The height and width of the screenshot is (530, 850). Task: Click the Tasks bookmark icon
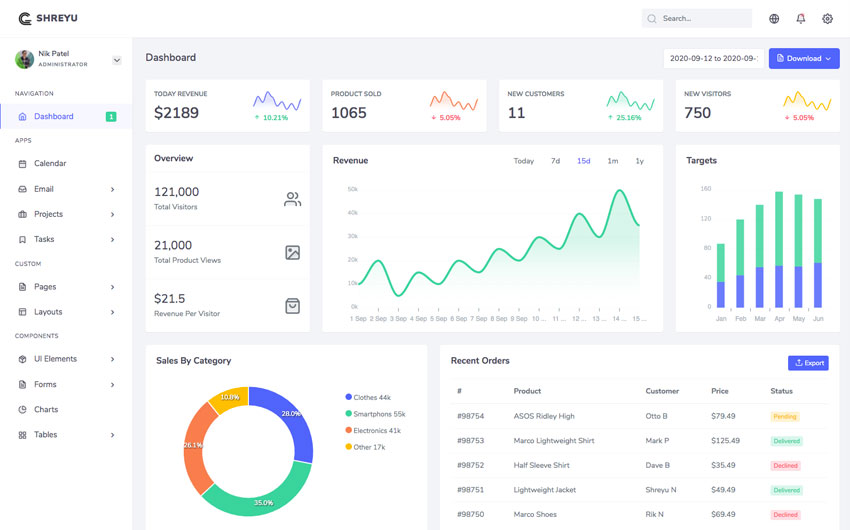pos(22,239)
